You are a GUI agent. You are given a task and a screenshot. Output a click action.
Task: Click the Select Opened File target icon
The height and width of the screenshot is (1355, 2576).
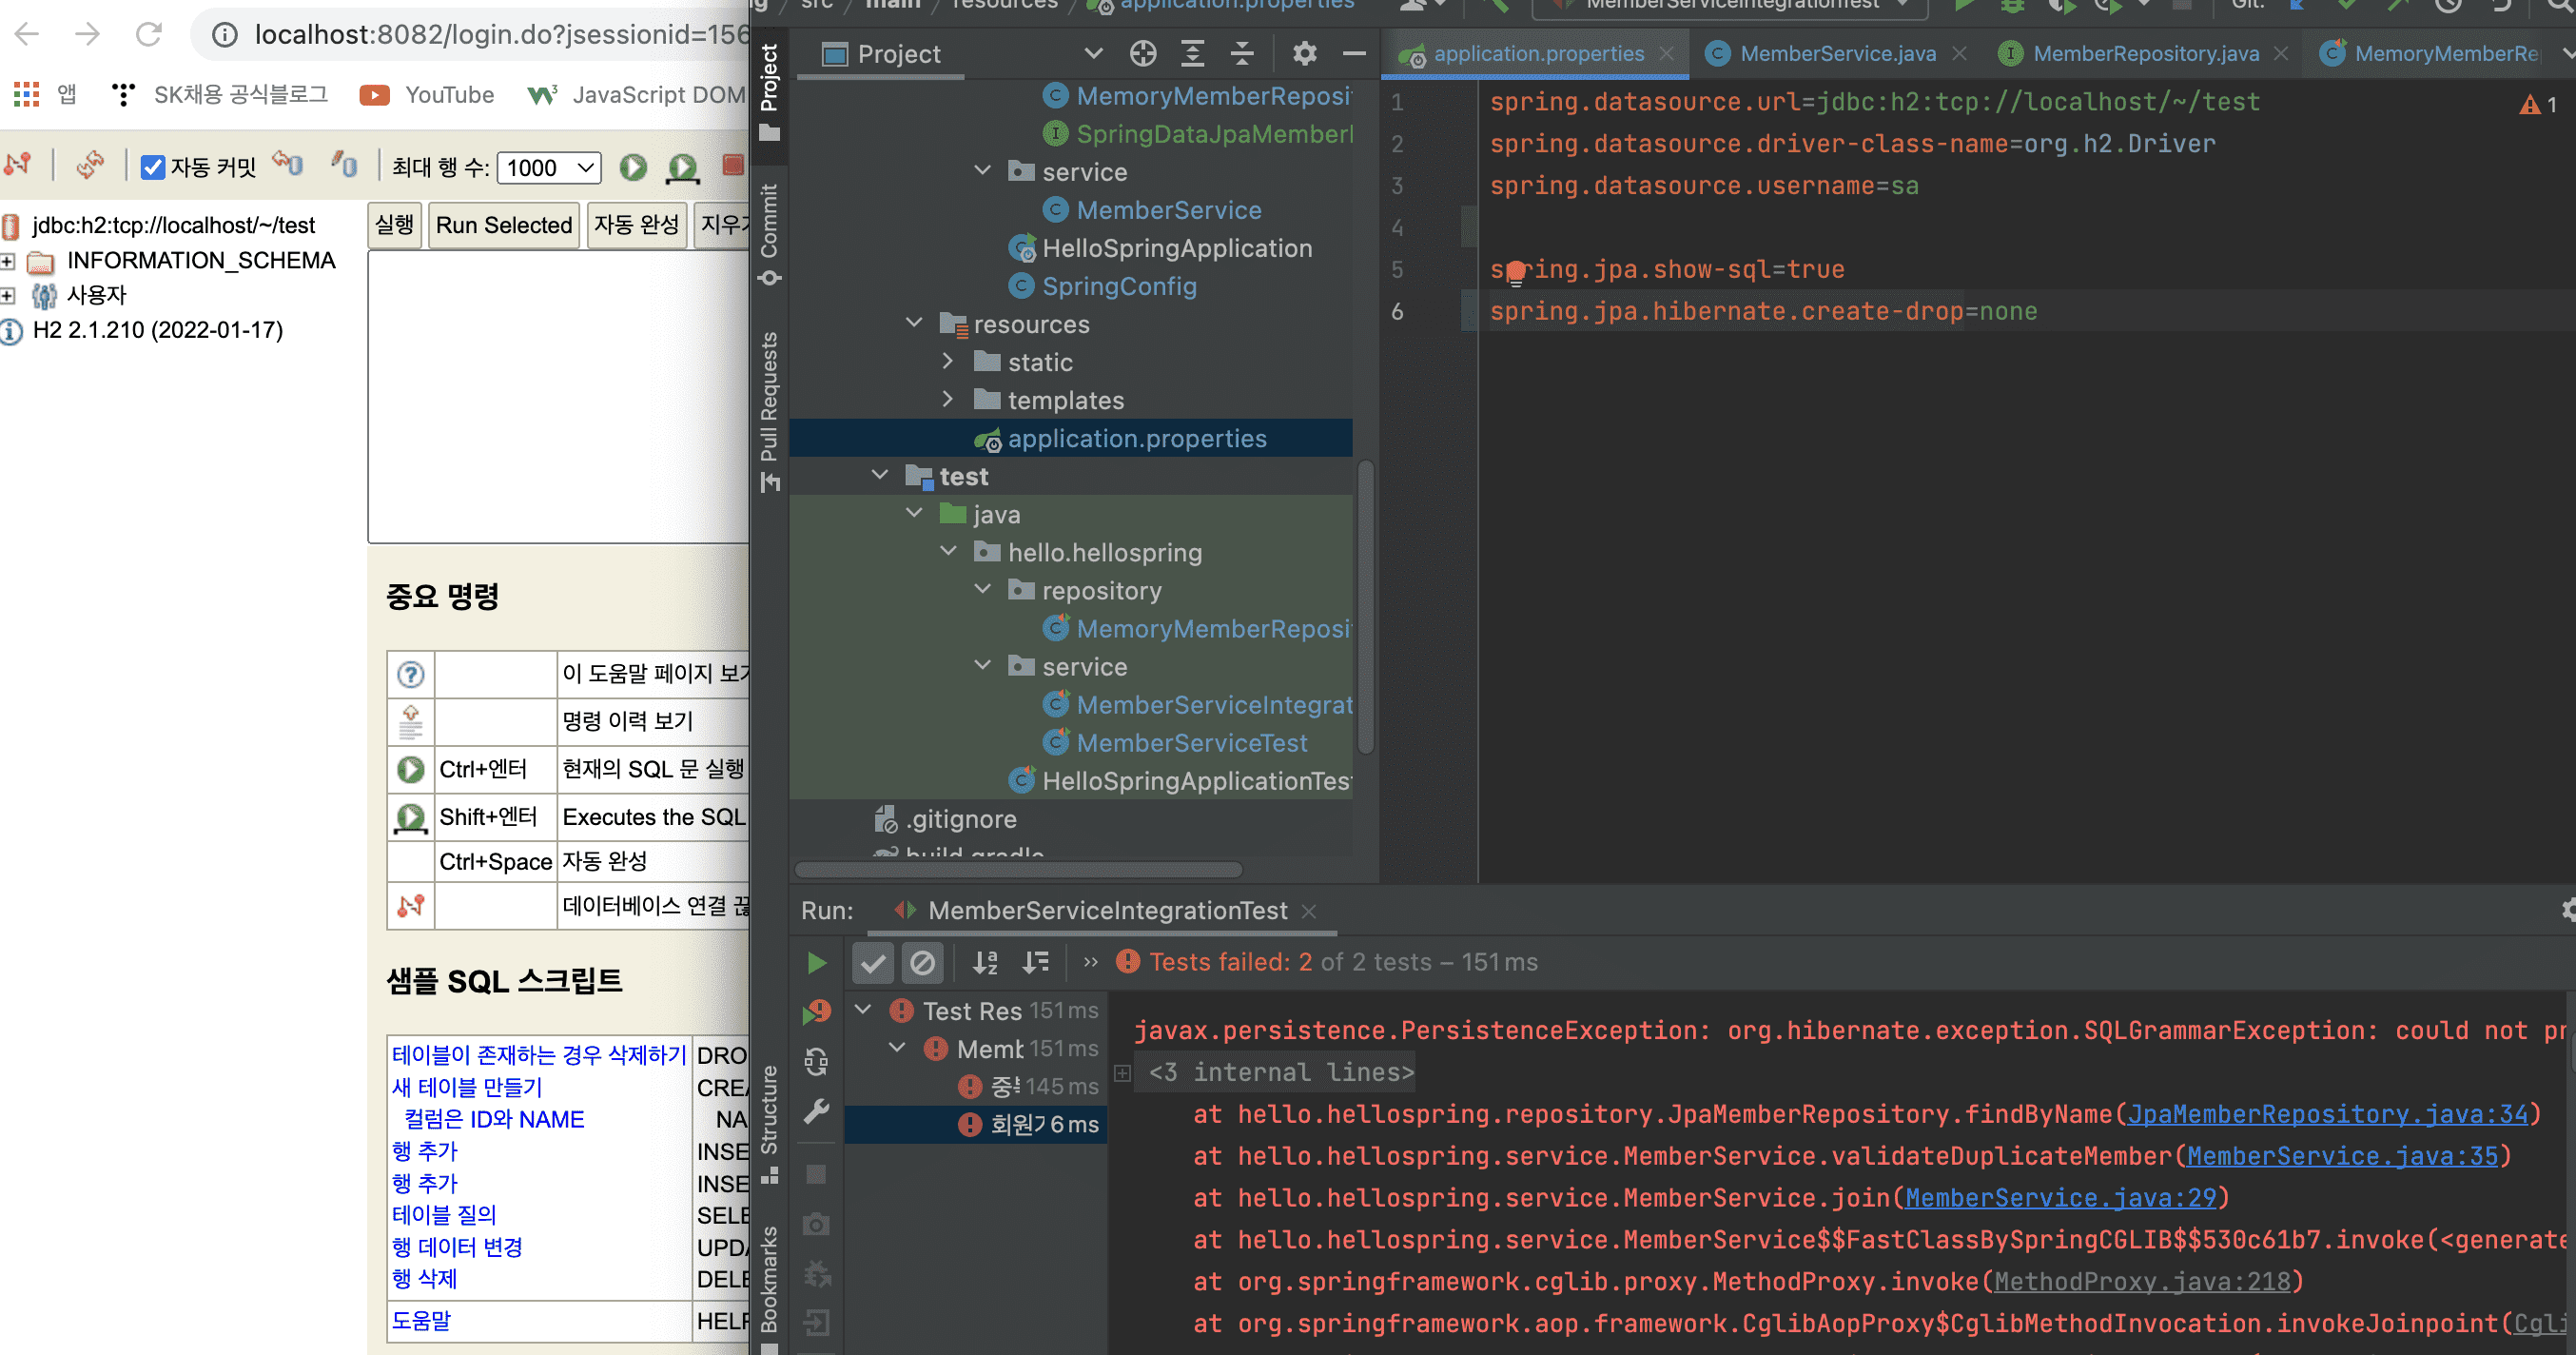click(x=1142, y=54)
